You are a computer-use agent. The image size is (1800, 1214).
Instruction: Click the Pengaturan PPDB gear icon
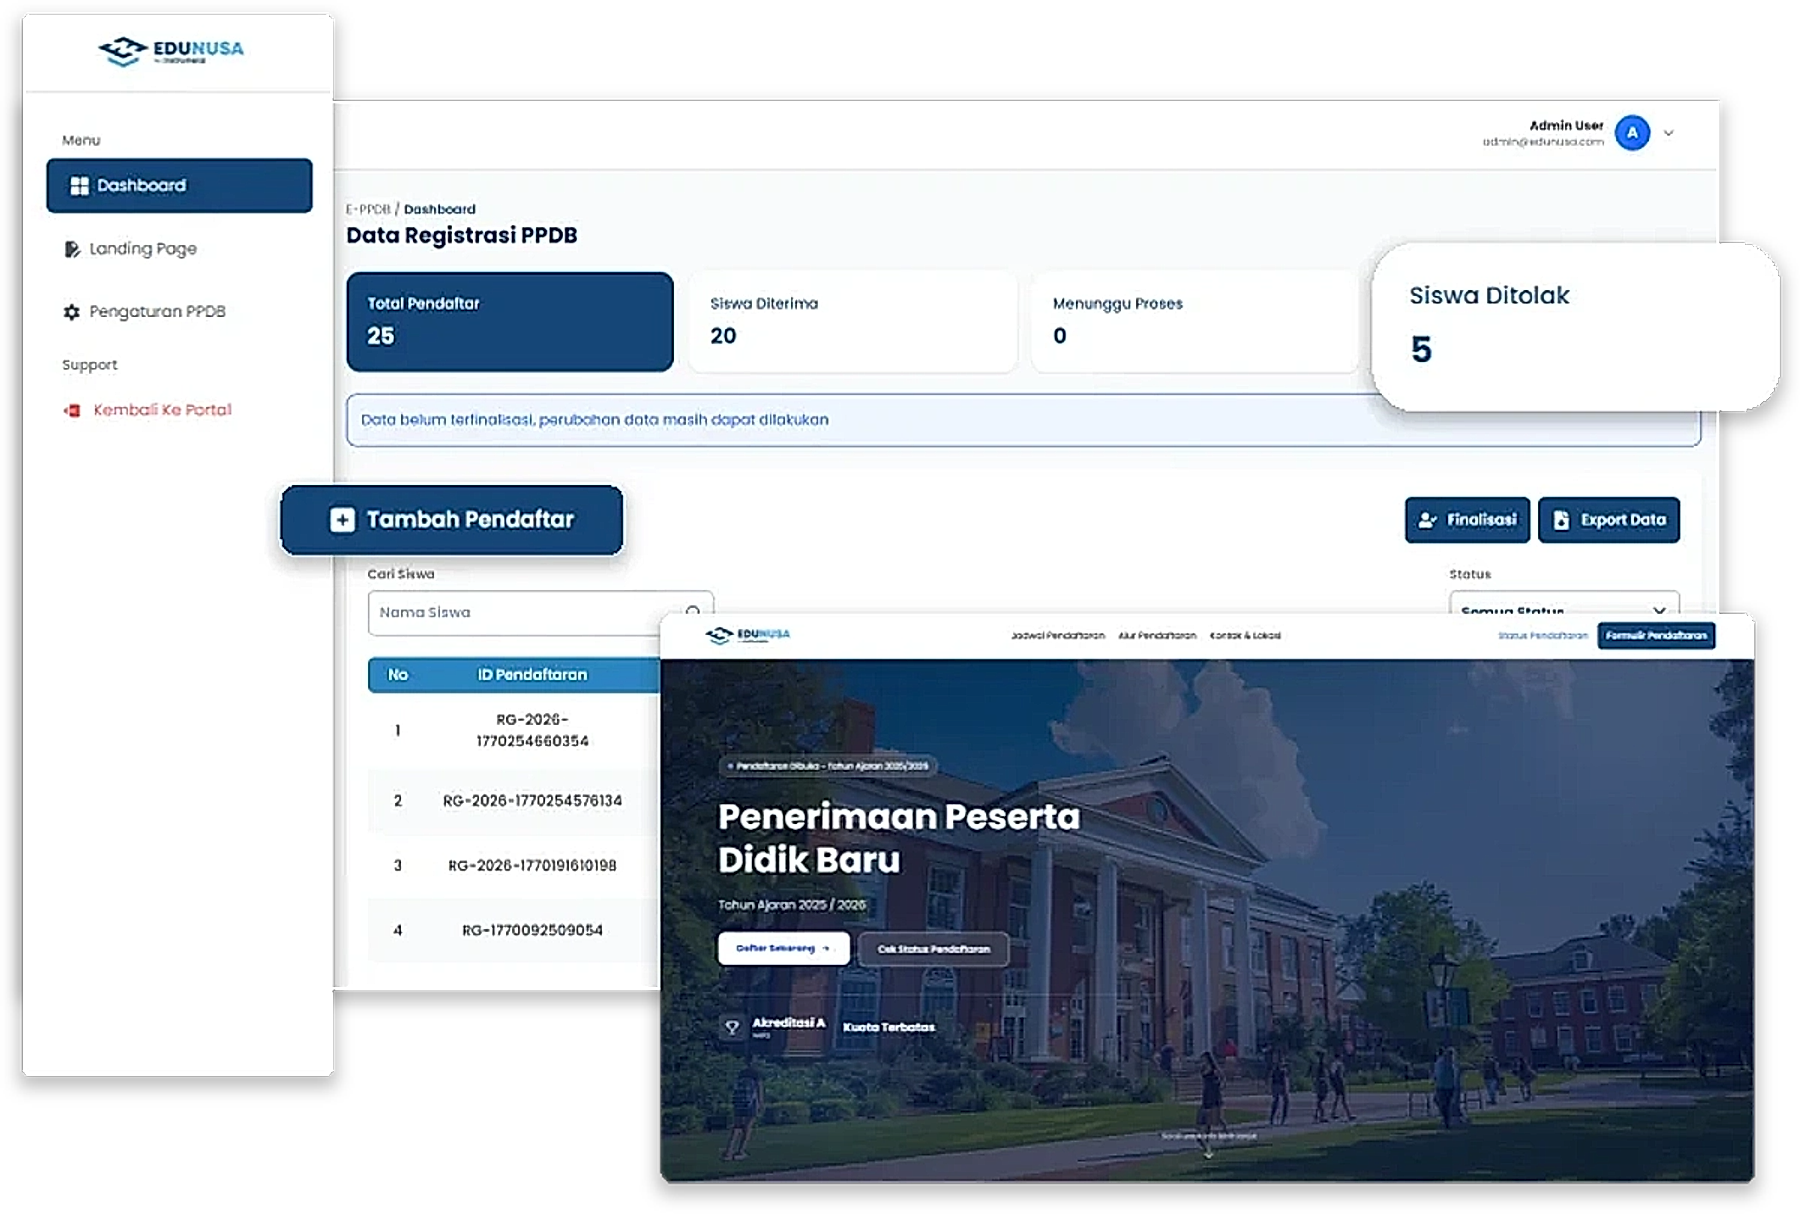click(x=71, y=312)
